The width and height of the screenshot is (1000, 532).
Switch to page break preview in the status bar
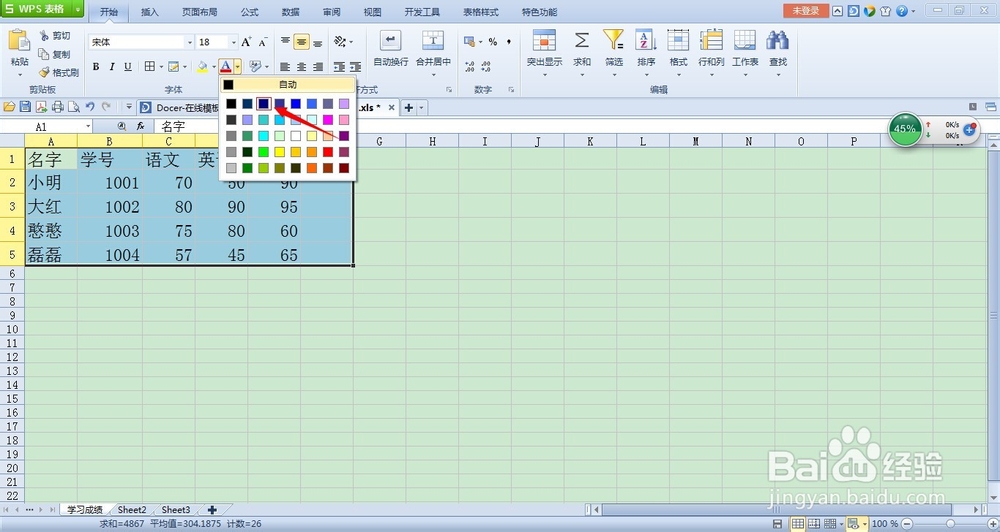814,524
